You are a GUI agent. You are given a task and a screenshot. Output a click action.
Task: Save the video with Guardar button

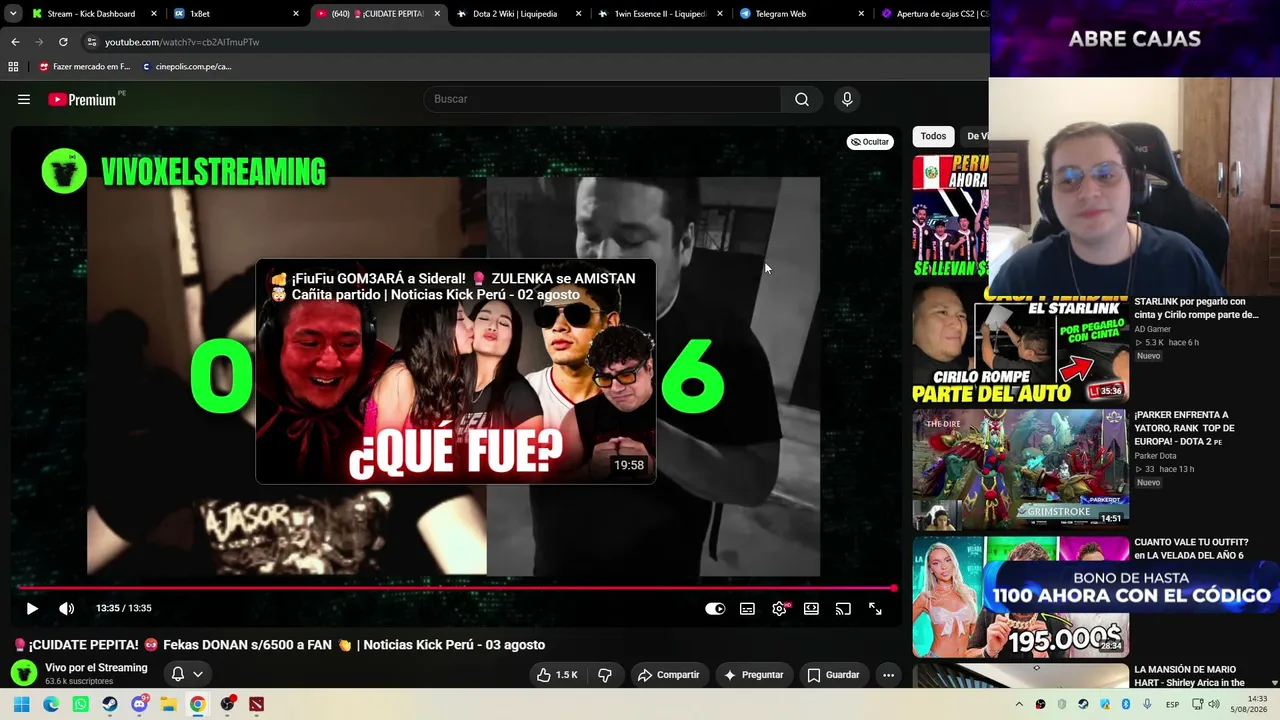click(833, 675)
